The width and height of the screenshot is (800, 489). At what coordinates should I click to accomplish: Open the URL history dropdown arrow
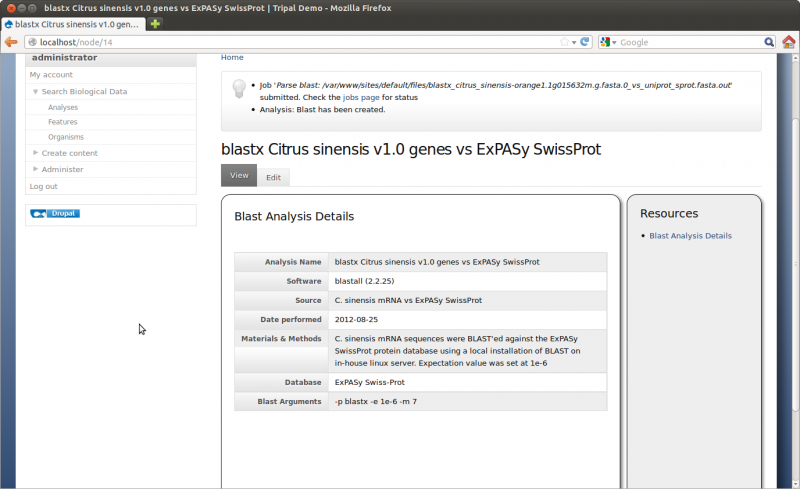tap(574, 42)
